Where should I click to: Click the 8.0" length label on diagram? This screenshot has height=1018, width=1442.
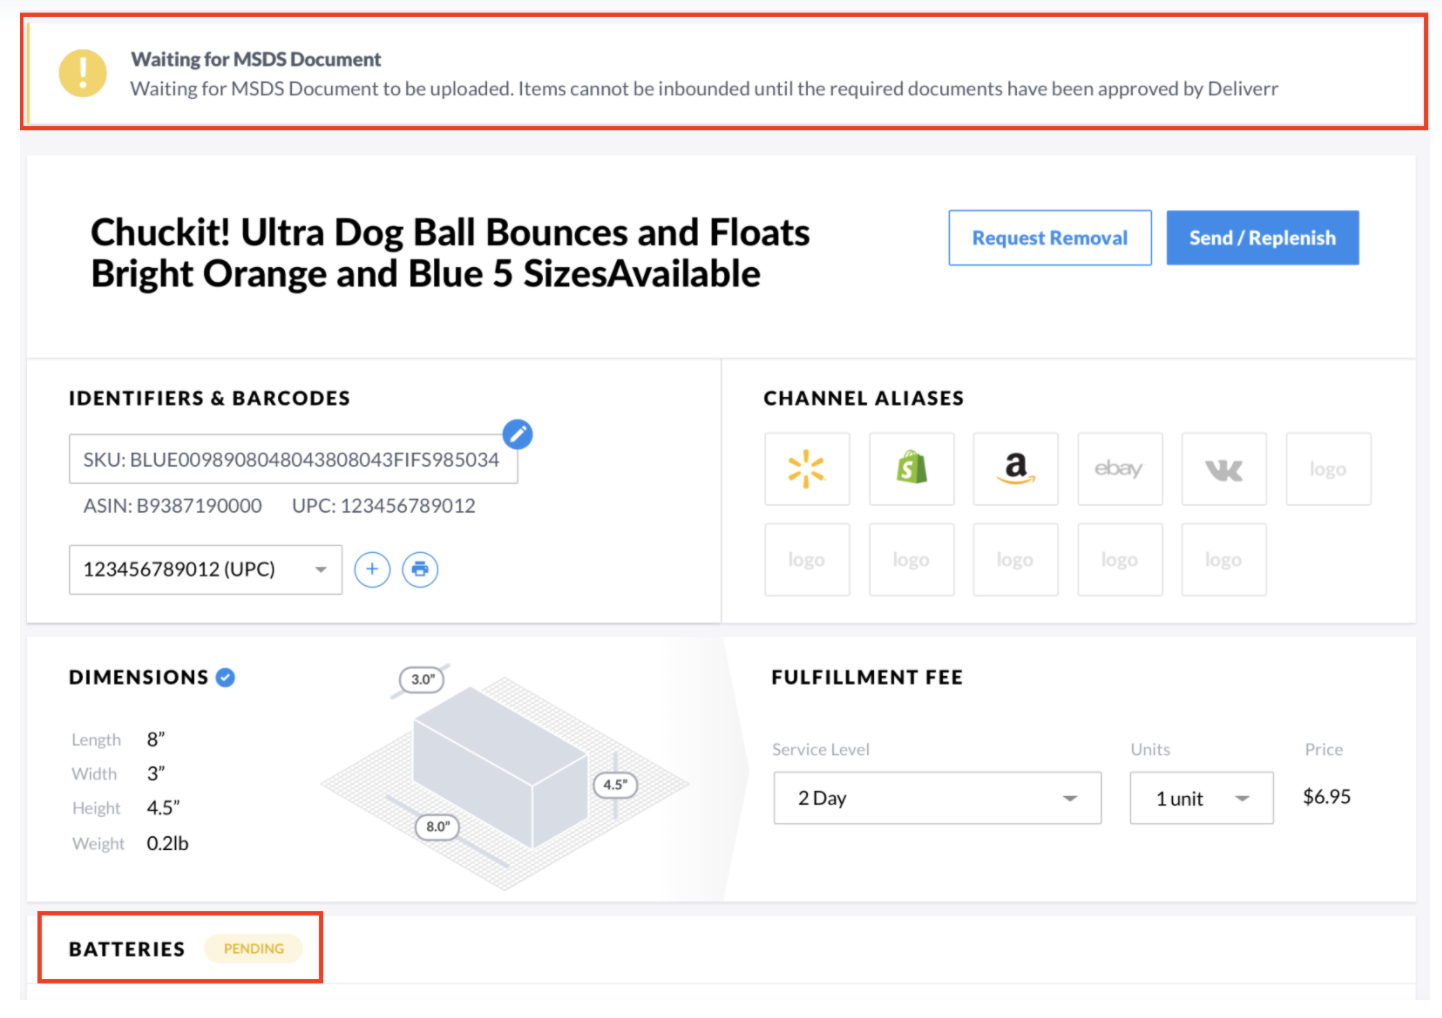(x=437, y=827)
